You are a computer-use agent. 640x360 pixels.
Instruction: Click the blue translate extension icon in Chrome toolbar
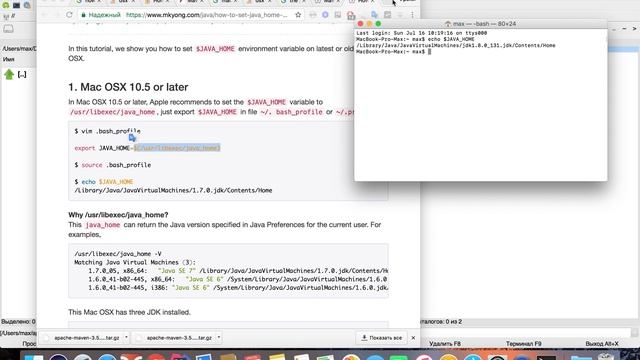(374, 15)
